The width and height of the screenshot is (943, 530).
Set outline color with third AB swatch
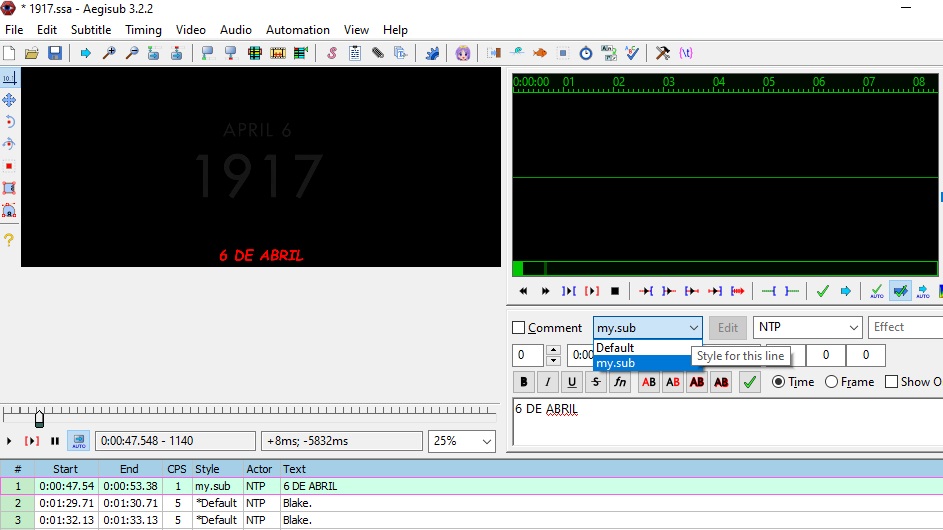pyautogui.click(x=697, y=382)
